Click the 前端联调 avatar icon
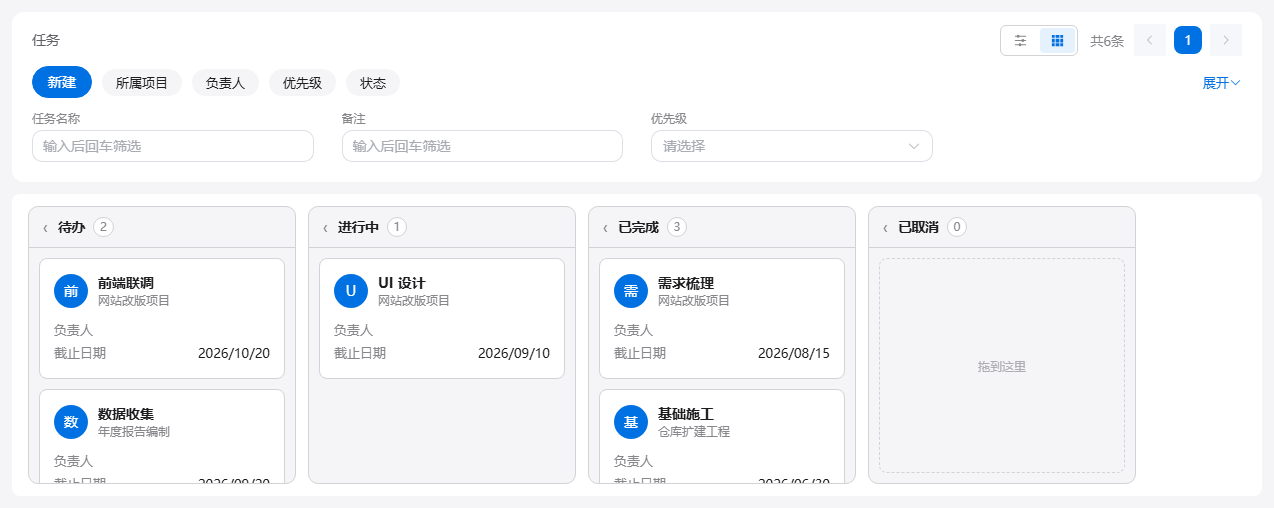This screenshot has height=508, width=1274. [71, 291]
